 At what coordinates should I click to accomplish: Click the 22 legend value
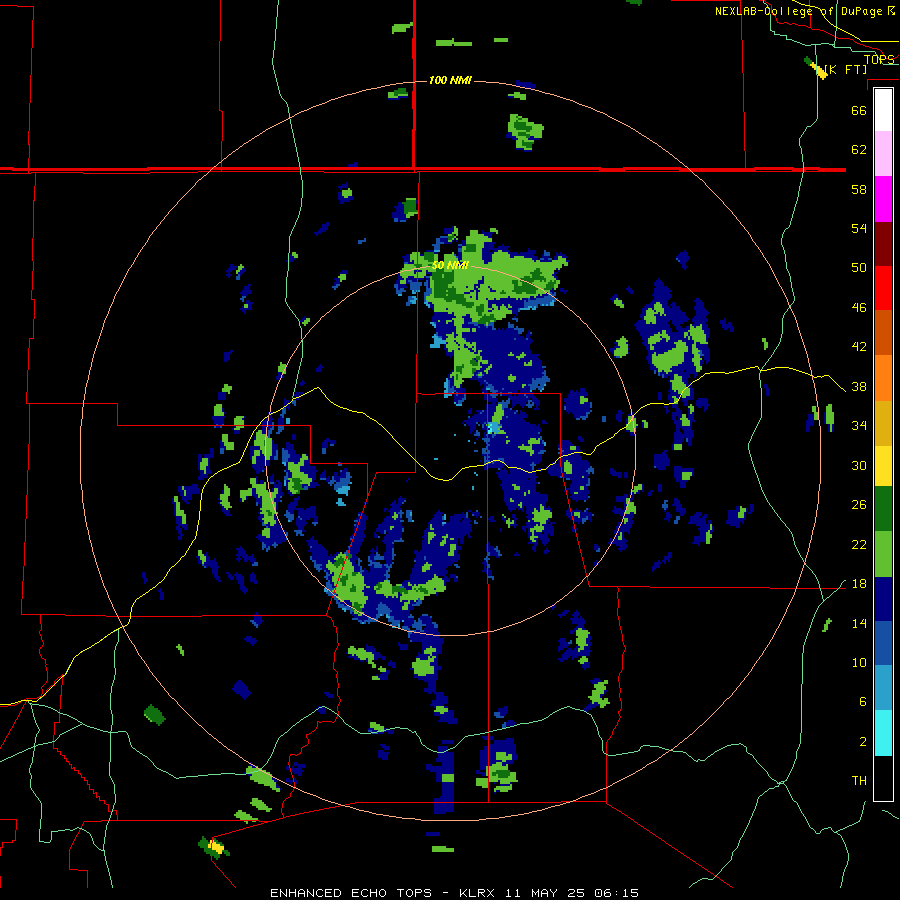click(859, 544)
